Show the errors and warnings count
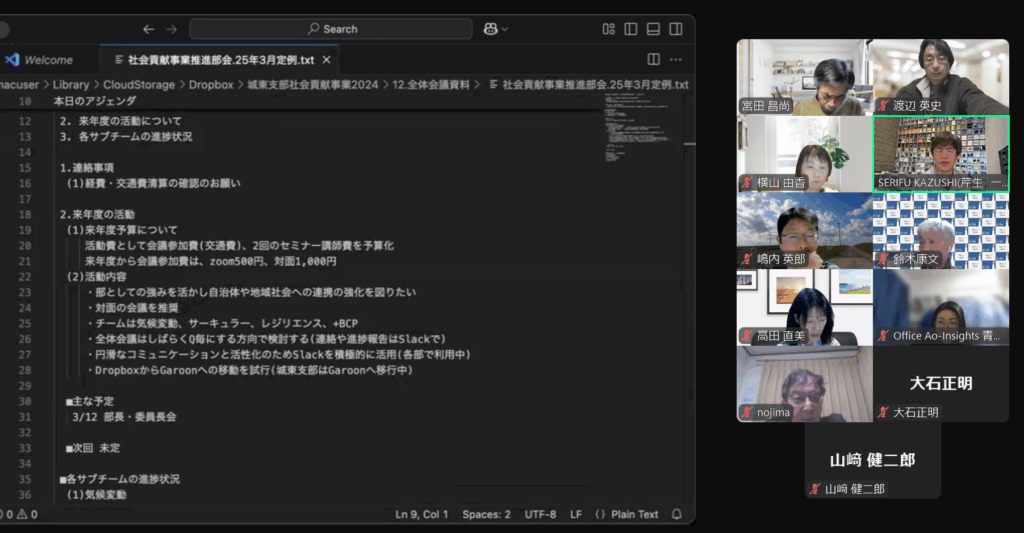1024x533 pixels. pos(19,514)
